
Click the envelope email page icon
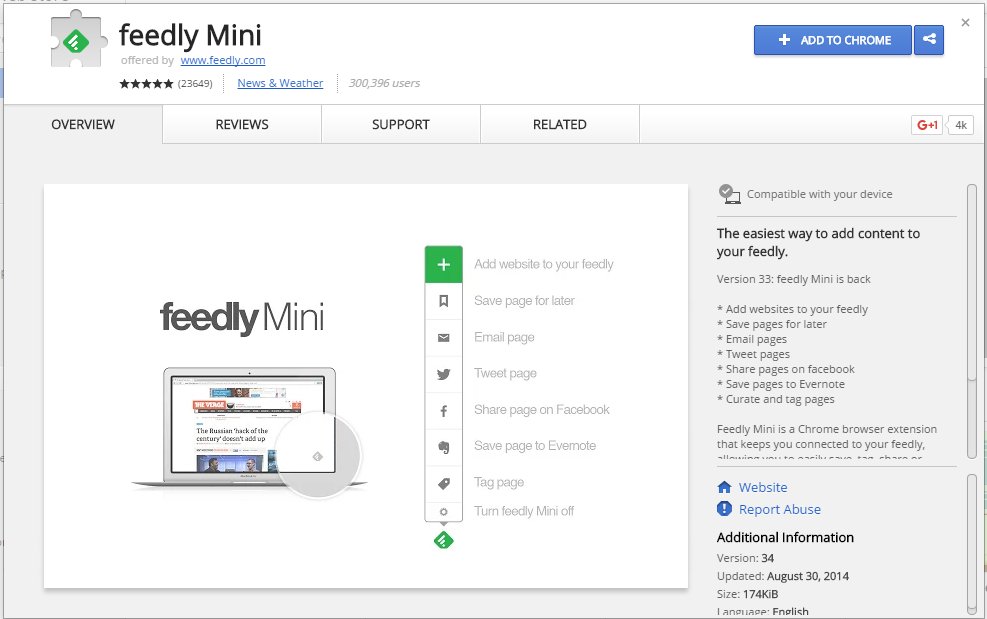coord(444,338)
